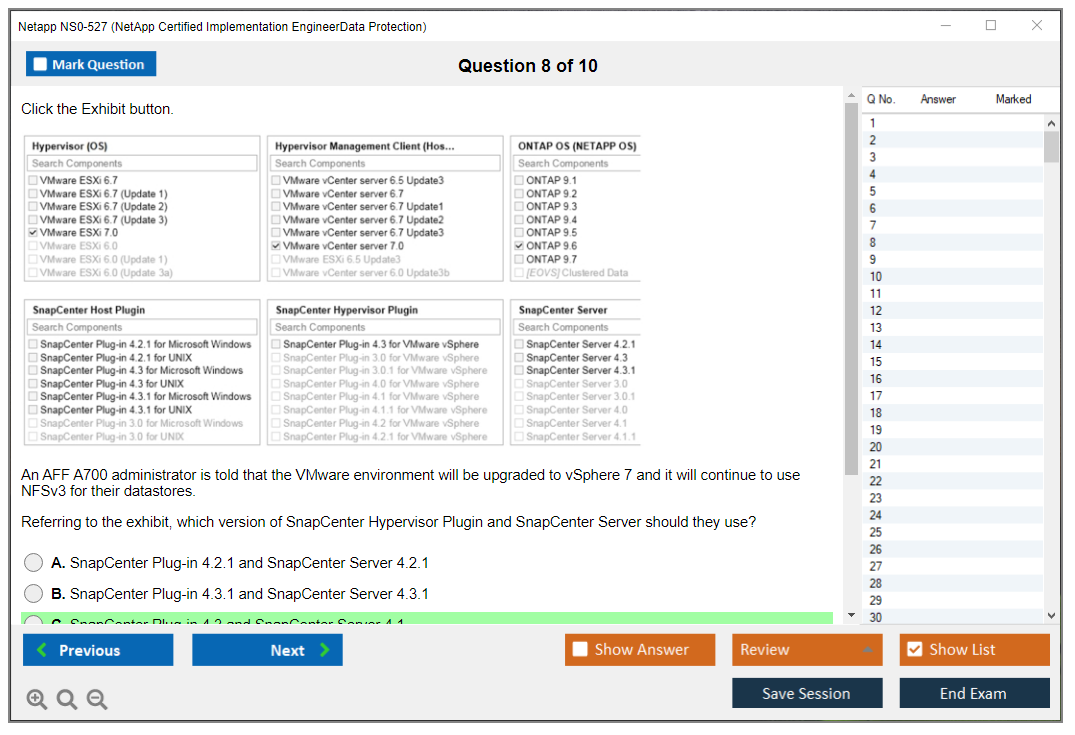Maximize the exam window

(991, 26)
